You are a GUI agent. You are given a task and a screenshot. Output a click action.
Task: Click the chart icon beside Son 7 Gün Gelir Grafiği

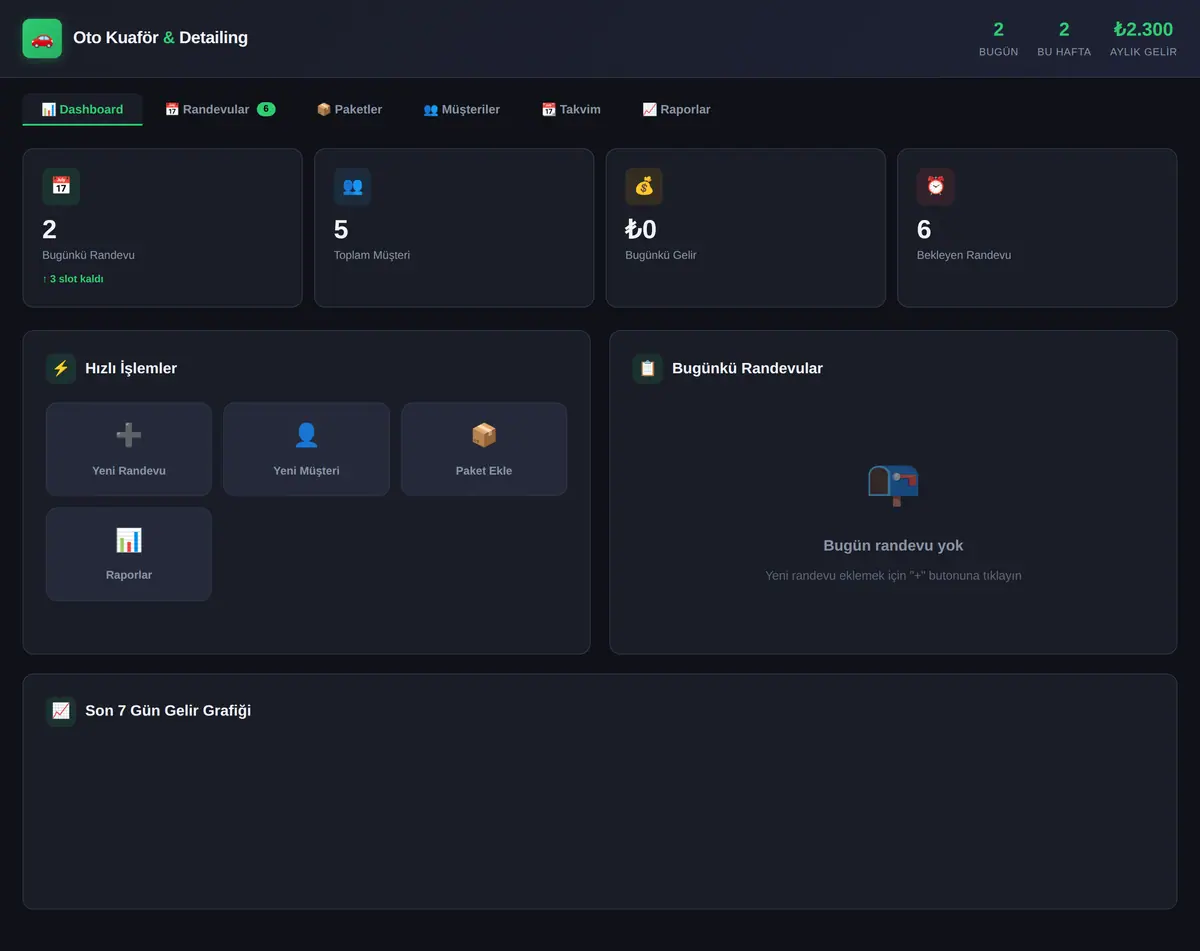tap(61, 711)
